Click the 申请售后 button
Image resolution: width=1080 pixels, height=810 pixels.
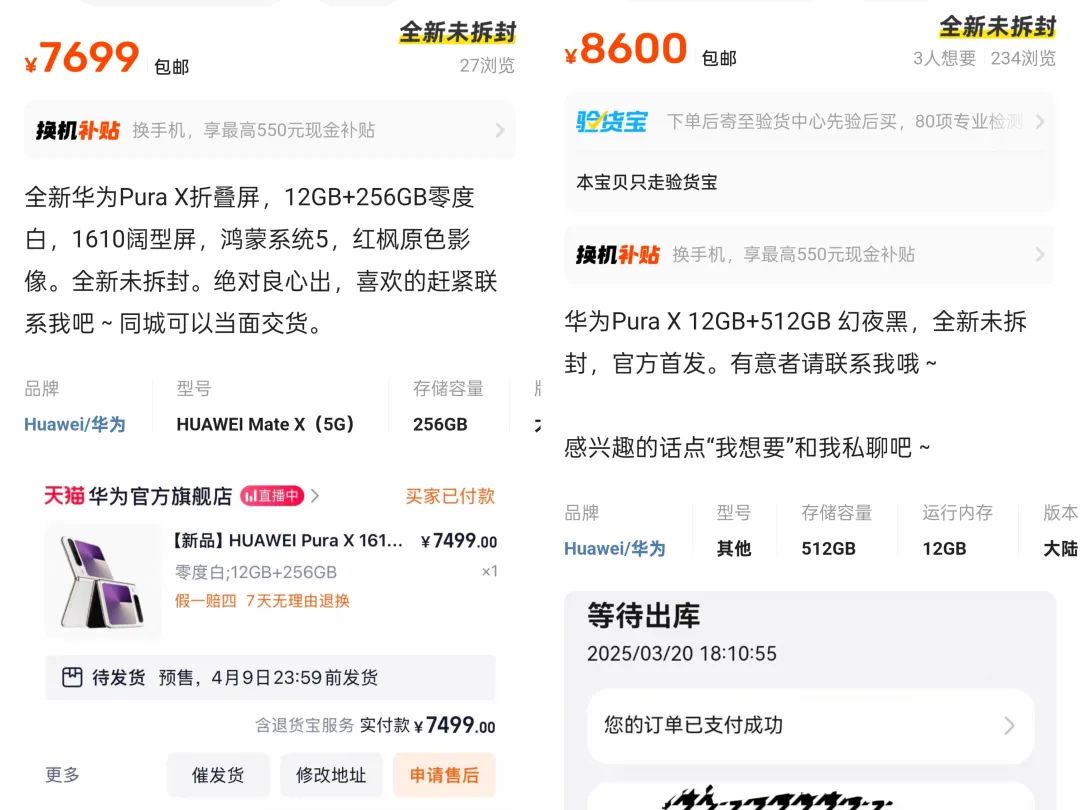[444, 776]
